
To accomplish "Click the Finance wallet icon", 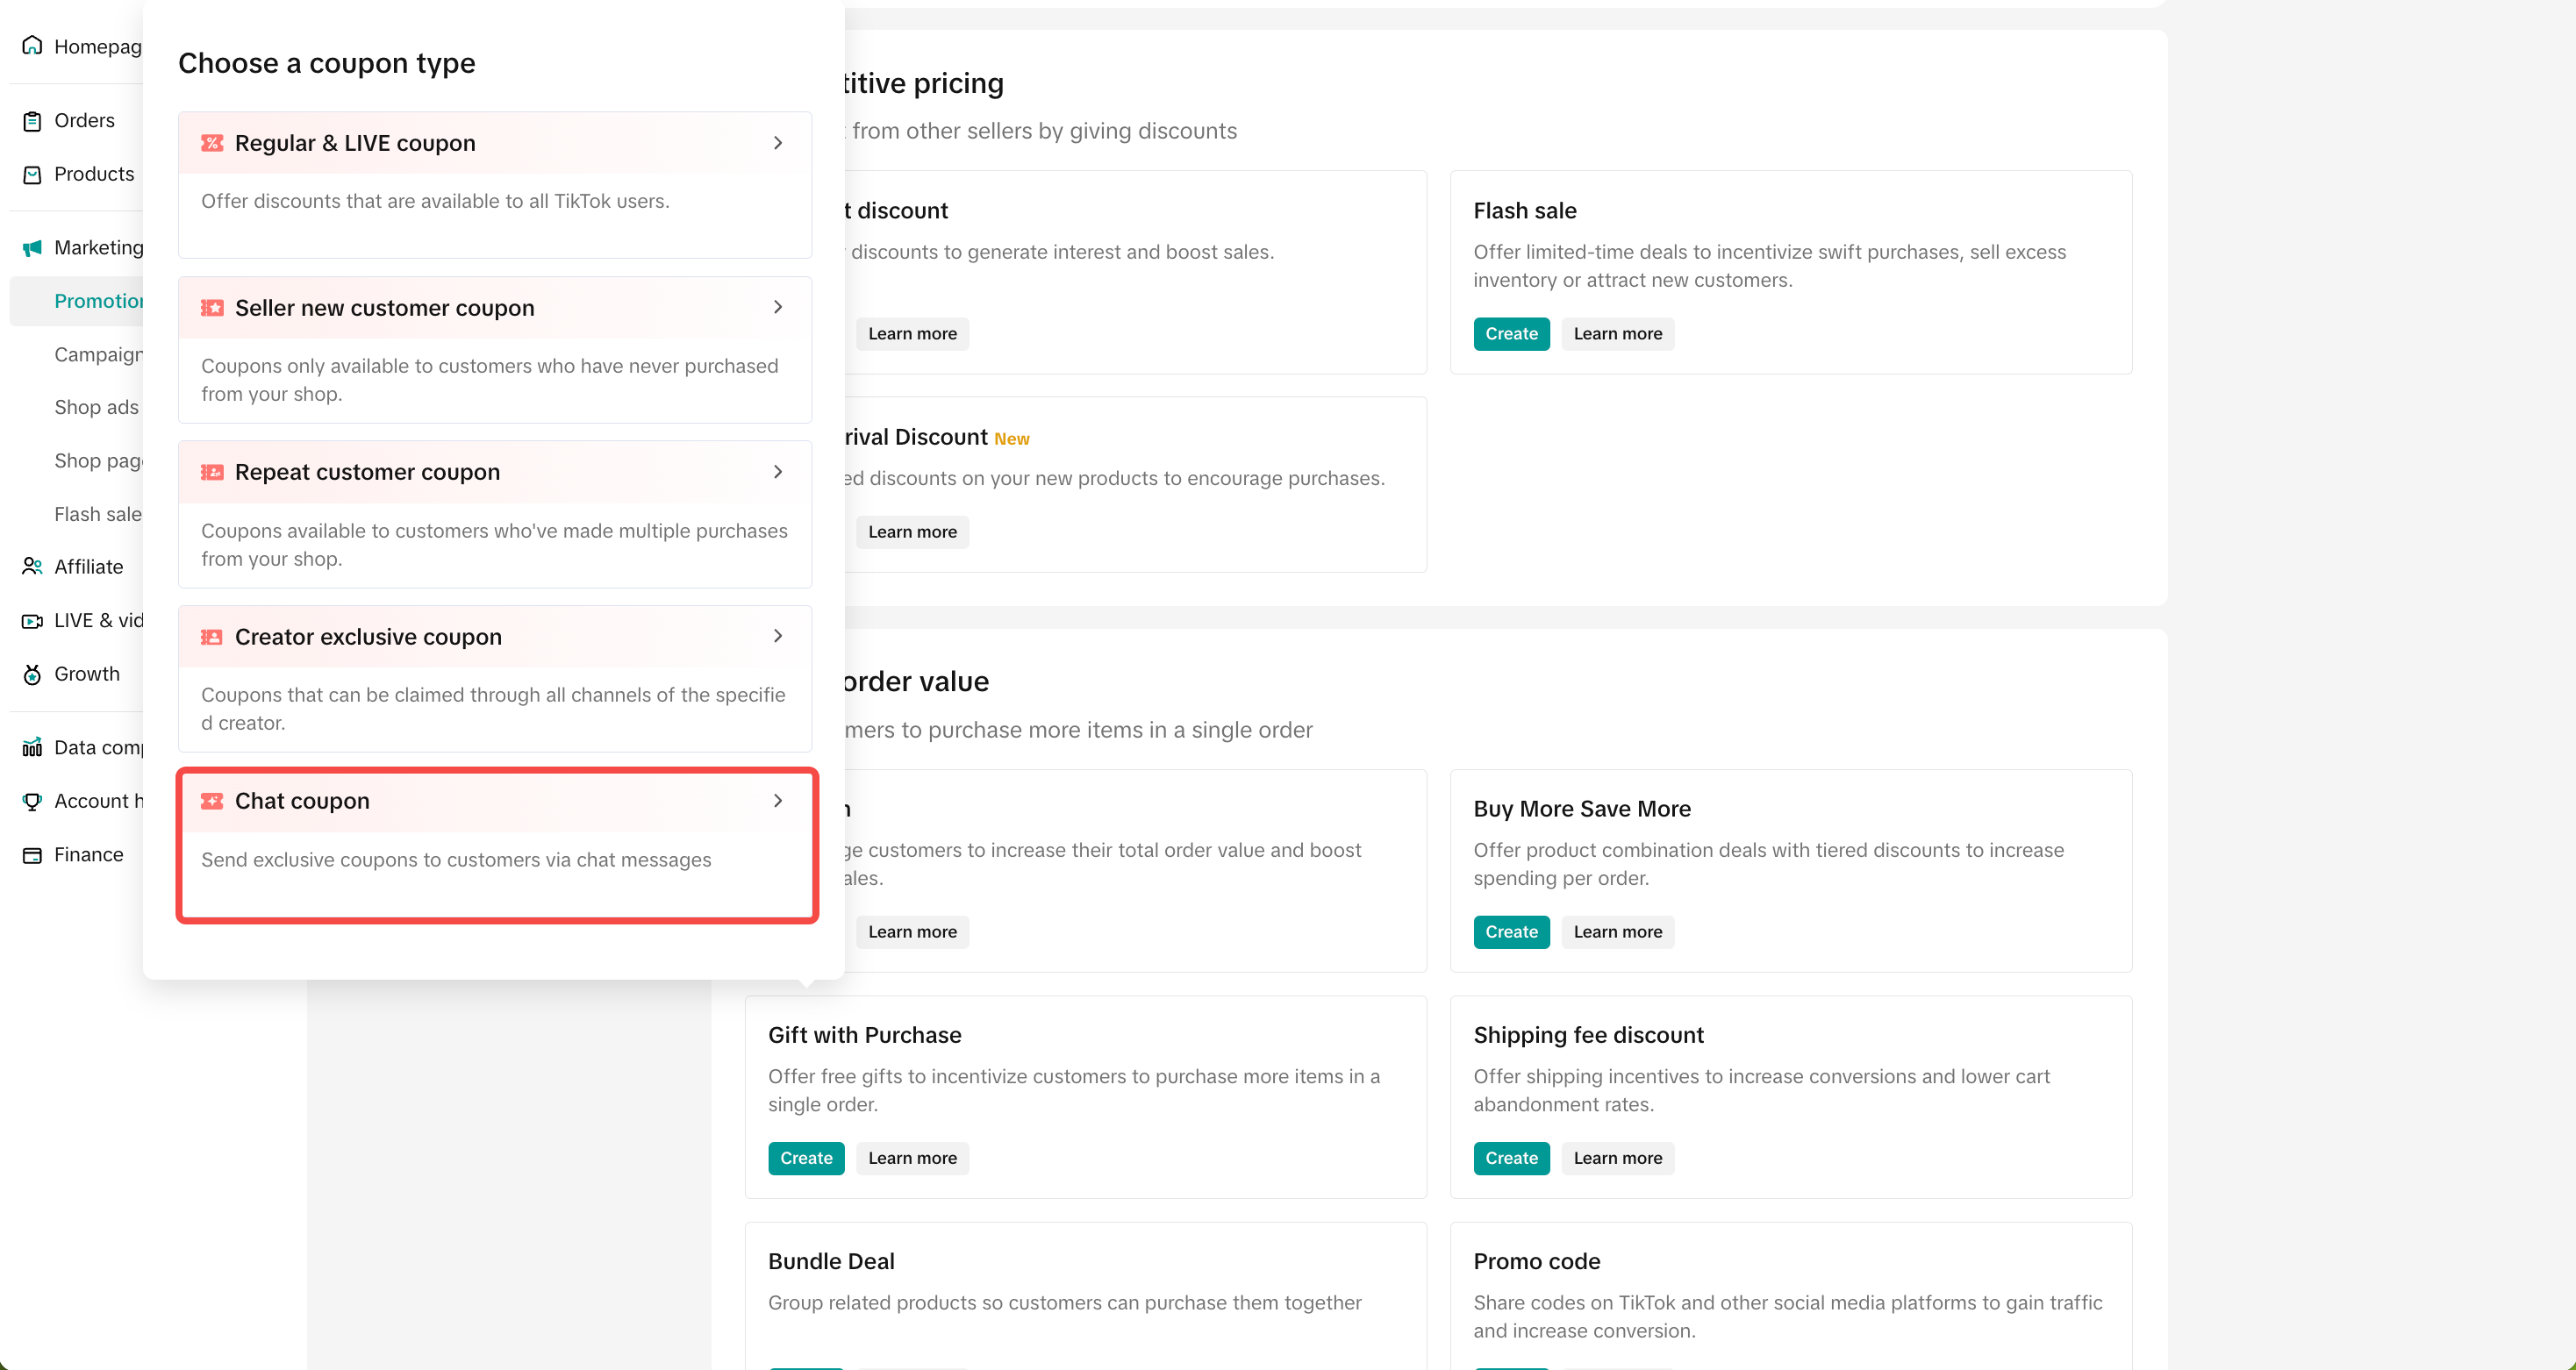I will click(x=32, y=855).
